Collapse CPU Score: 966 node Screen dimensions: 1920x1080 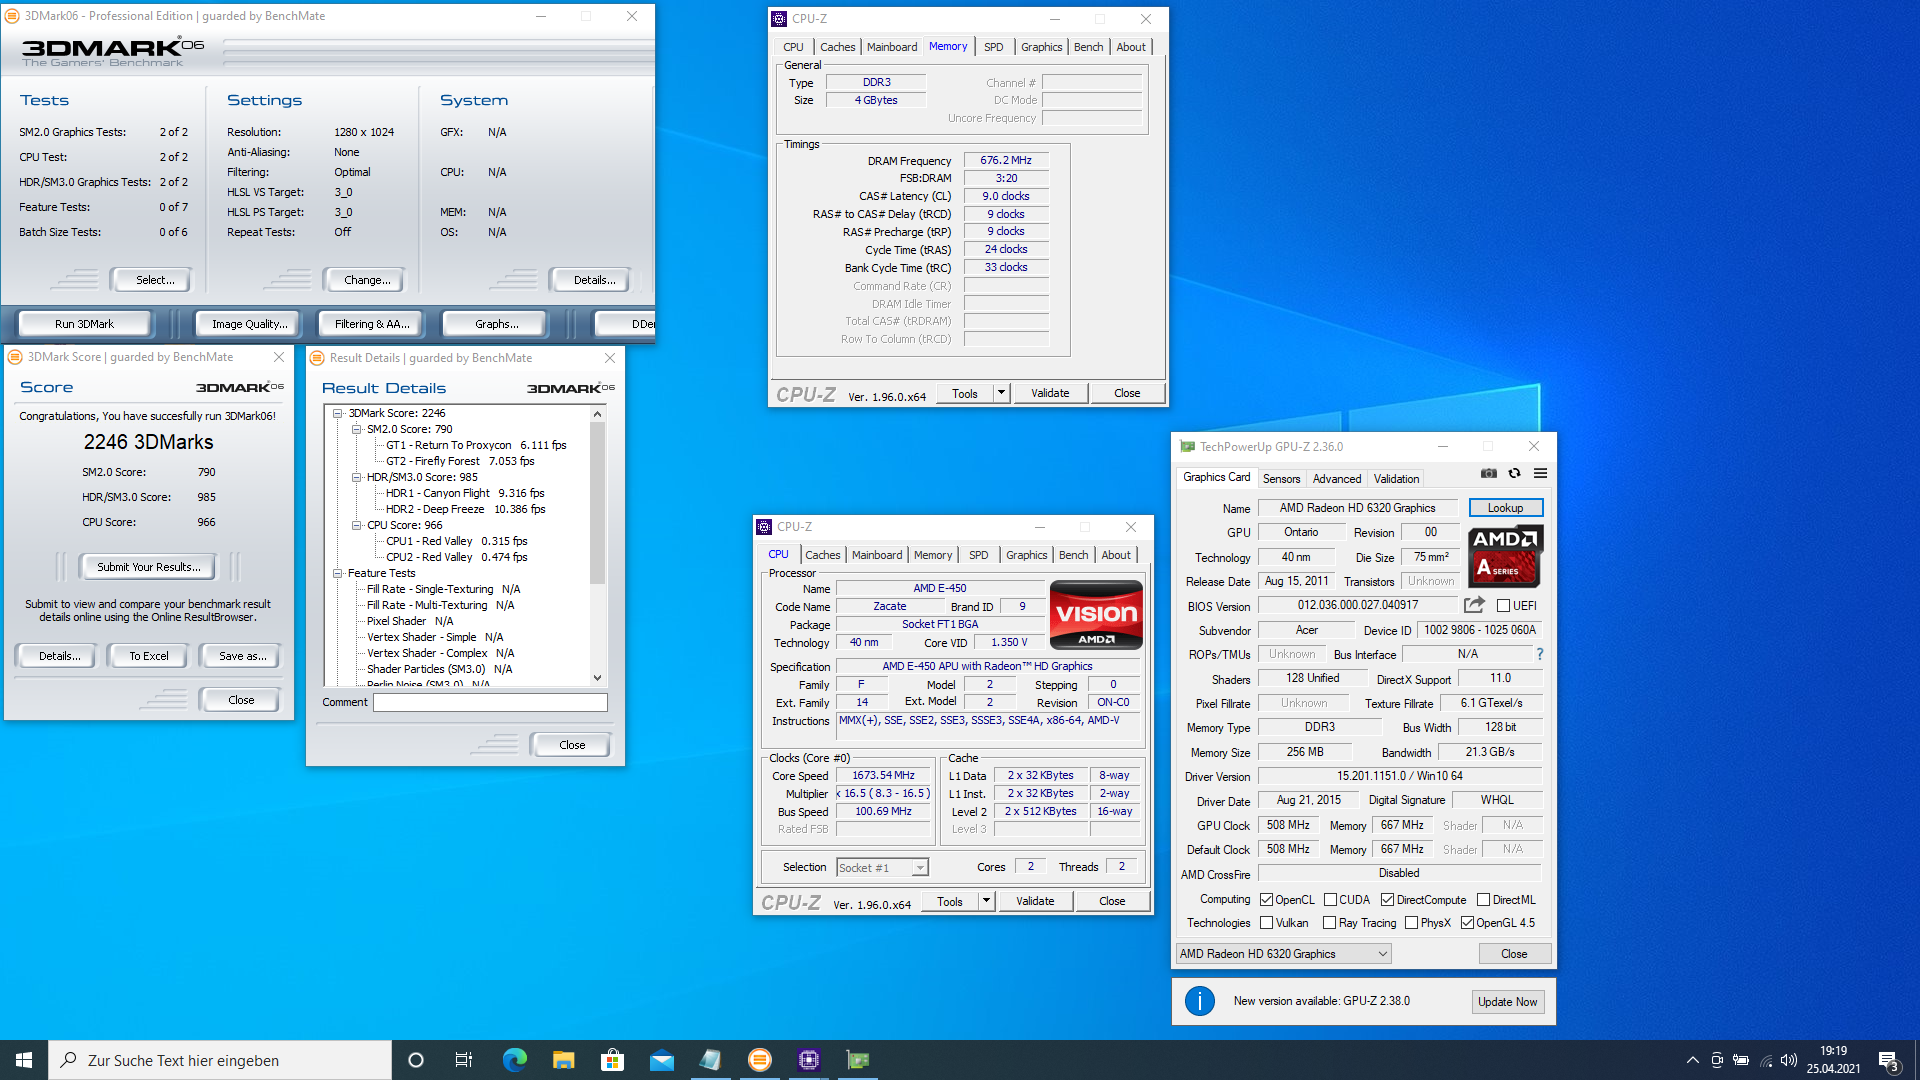(356, 525)
